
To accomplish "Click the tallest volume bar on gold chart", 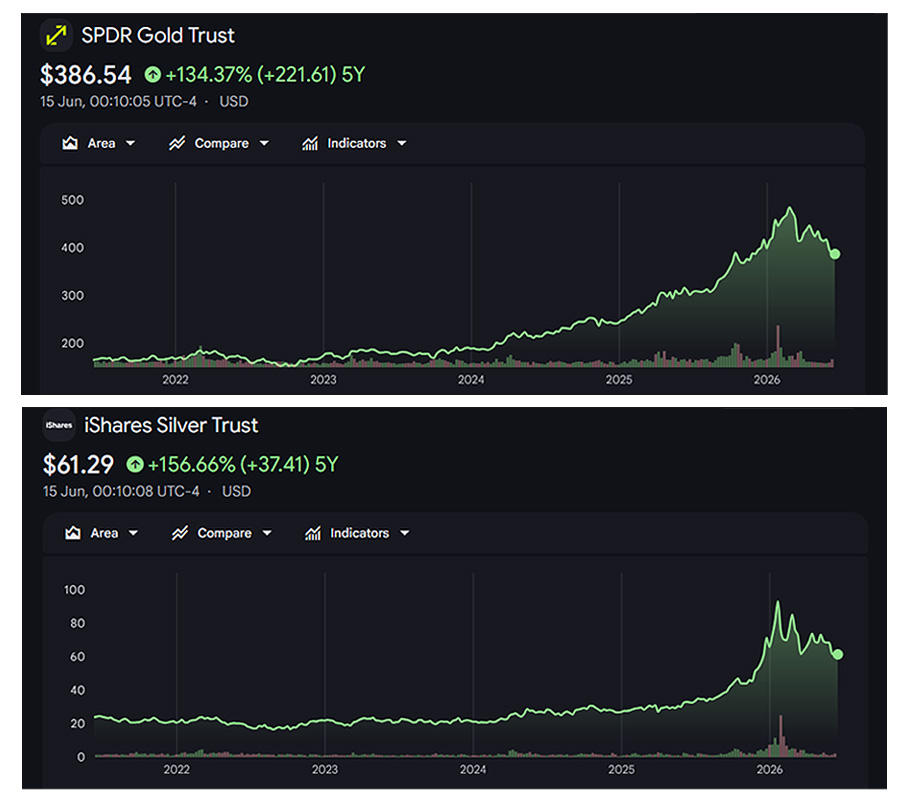I will [x=778, y=346].
